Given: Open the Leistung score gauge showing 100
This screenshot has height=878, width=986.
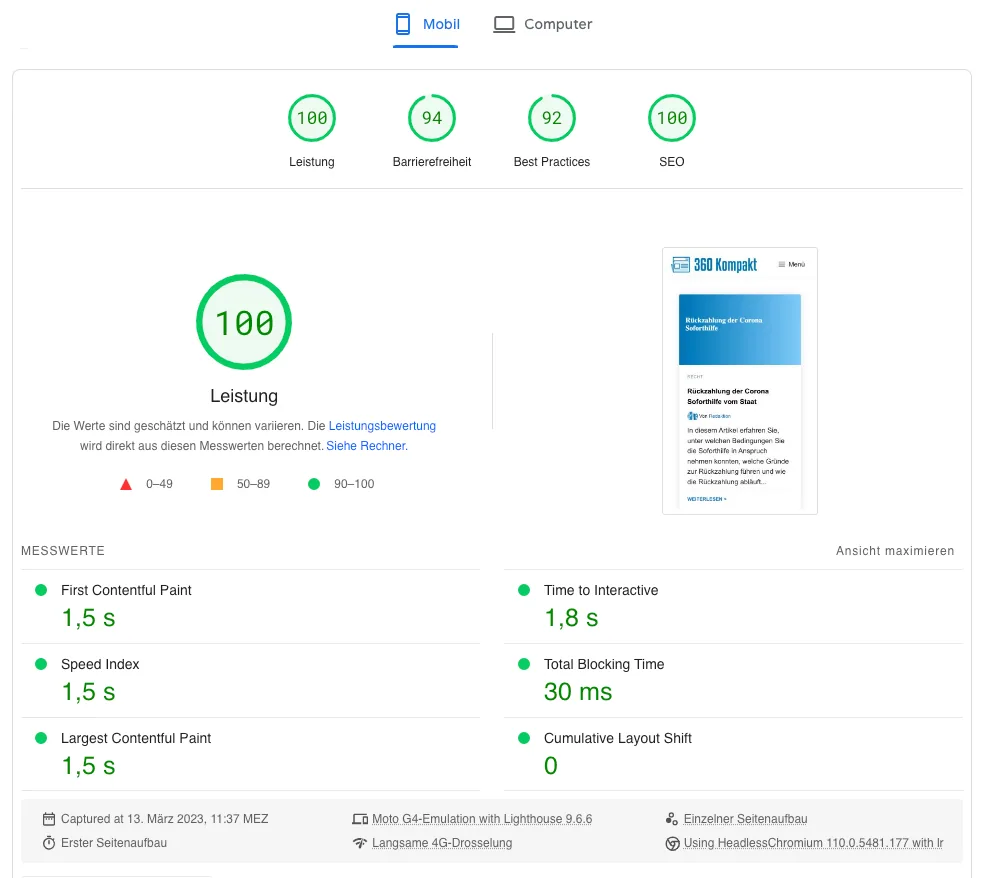Looking at the screenshot, I should 312,118.
